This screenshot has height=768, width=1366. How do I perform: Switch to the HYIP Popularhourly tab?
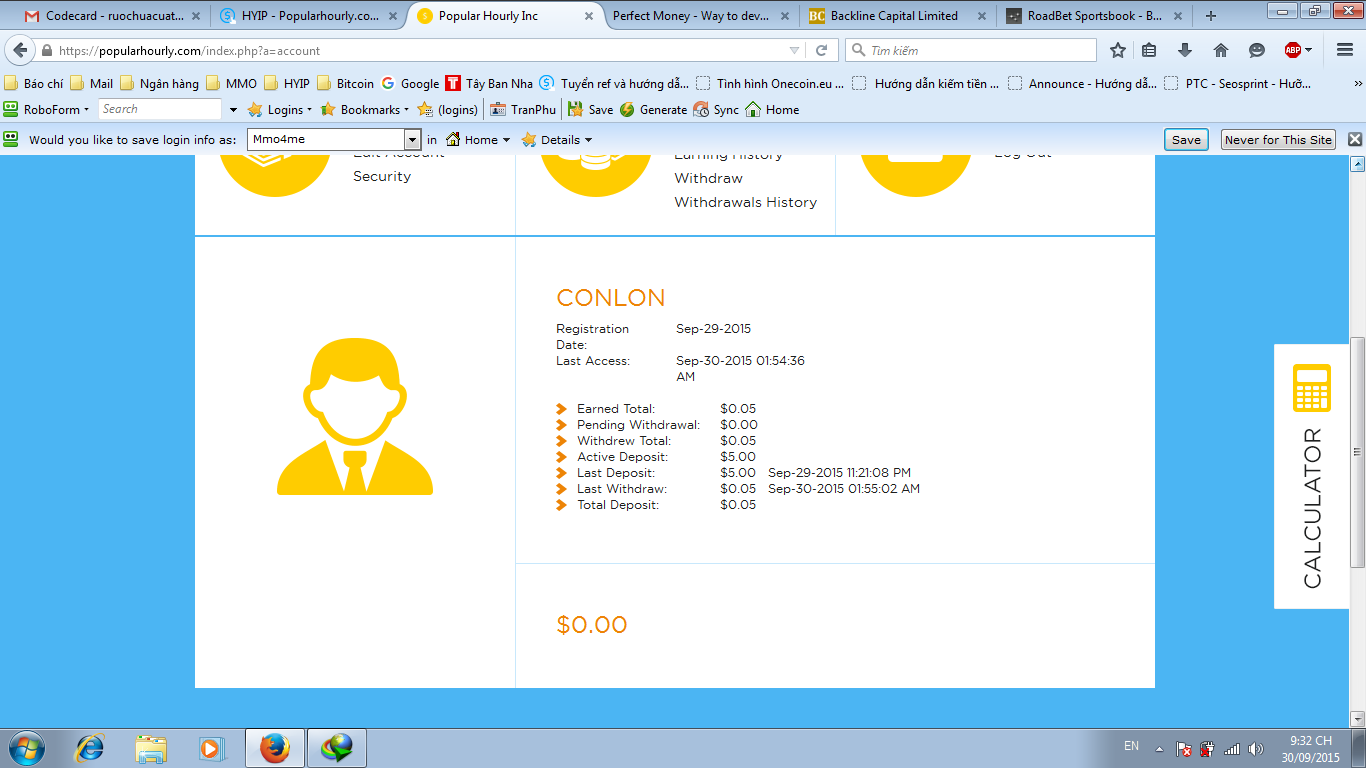coord(309,16)
